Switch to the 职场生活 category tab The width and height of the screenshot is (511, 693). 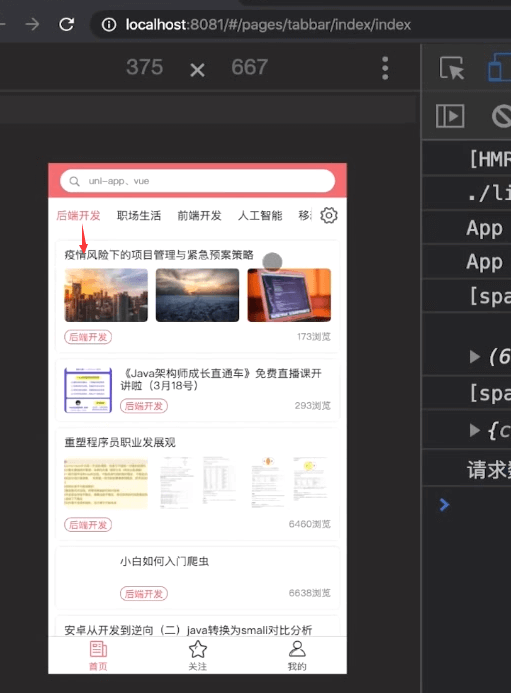click(x=139, y=216)
